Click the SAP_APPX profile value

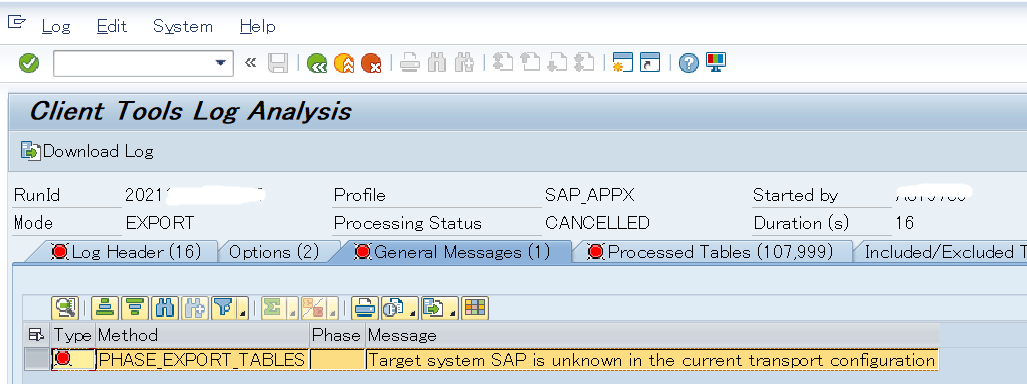tap(589, 195)
